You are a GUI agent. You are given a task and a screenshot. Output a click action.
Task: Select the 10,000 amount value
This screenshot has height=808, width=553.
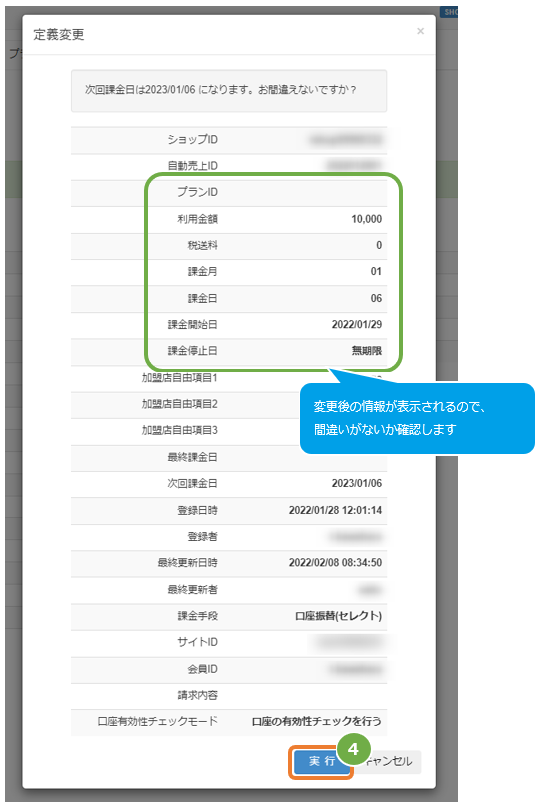pyautogui.click(x=366, y=219)
